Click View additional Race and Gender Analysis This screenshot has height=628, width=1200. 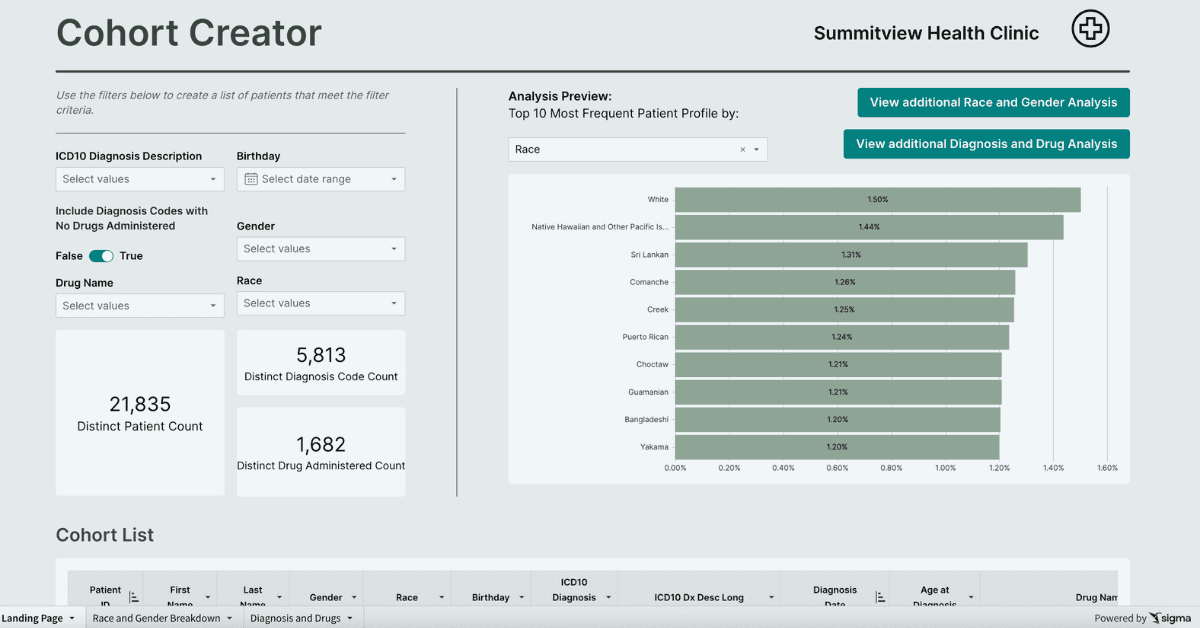point(993,102)
